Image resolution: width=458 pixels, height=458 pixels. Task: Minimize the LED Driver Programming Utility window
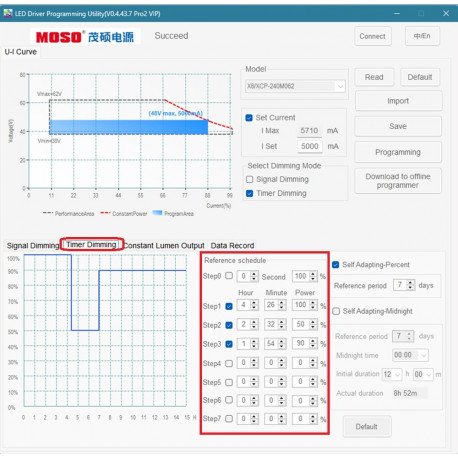tap(397, 13)
